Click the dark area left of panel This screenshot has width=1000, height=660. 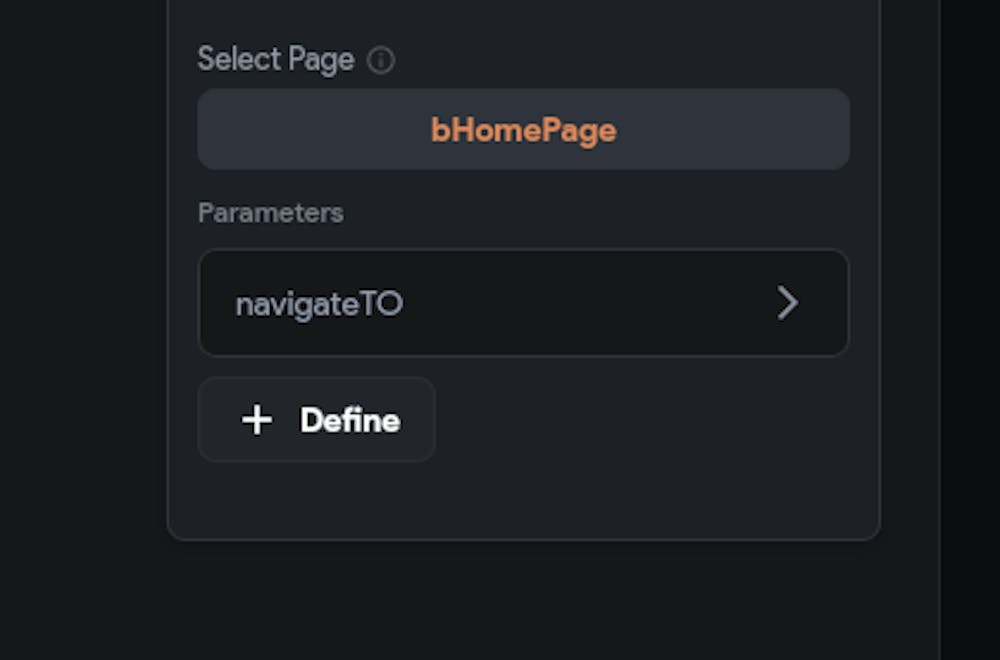[x=80, y=300]
